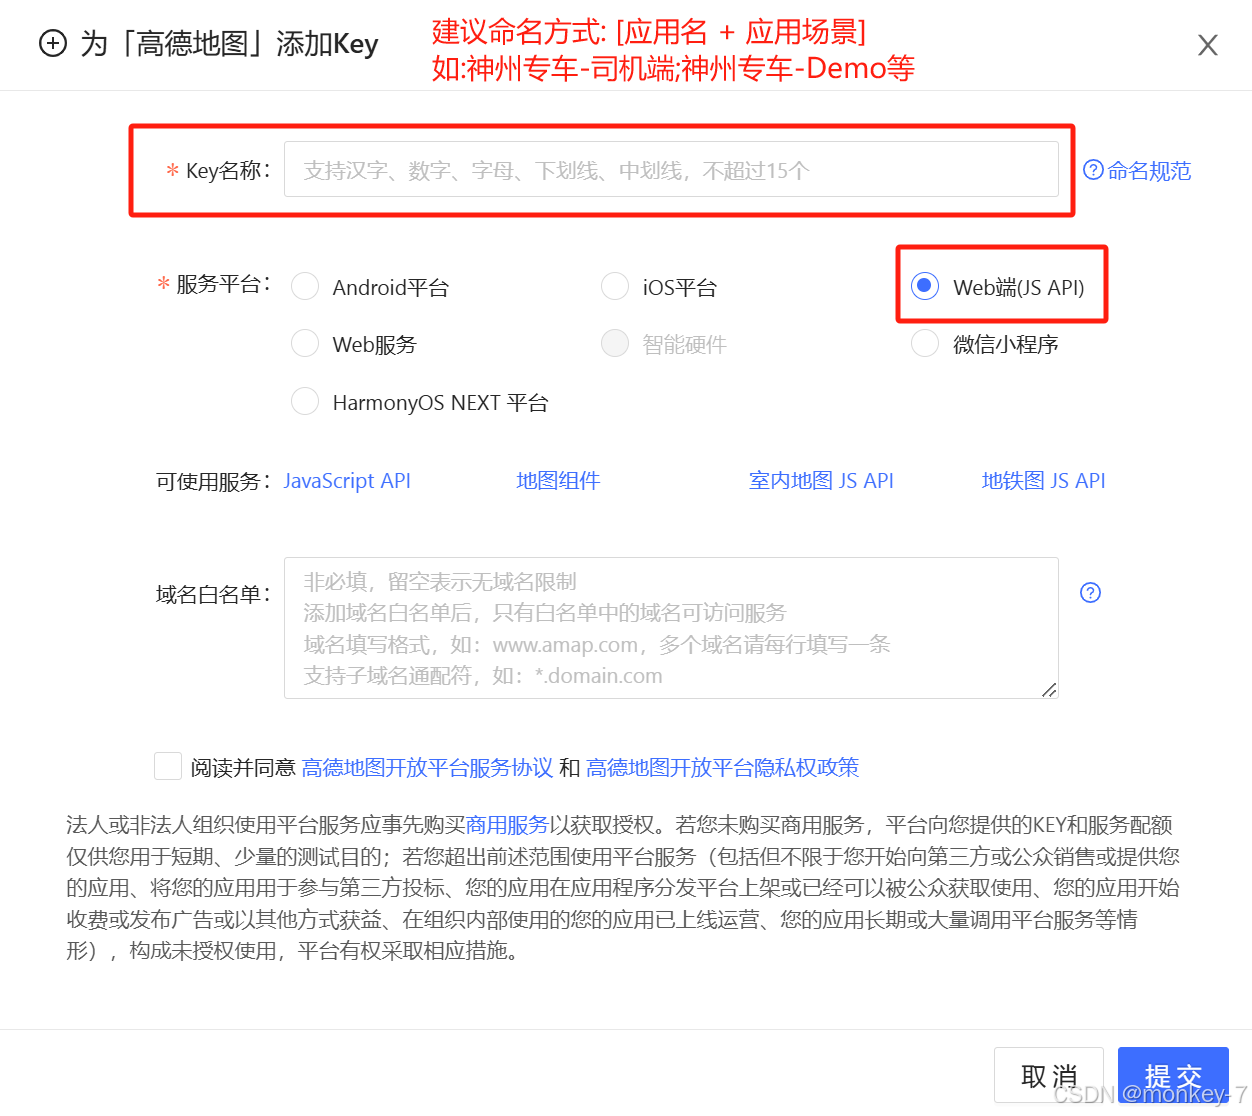Choose HarmonyOS NEXT 平台 option
Image resolution: width=1252 pixels, height=1116 pixels.
pos(305,402)
